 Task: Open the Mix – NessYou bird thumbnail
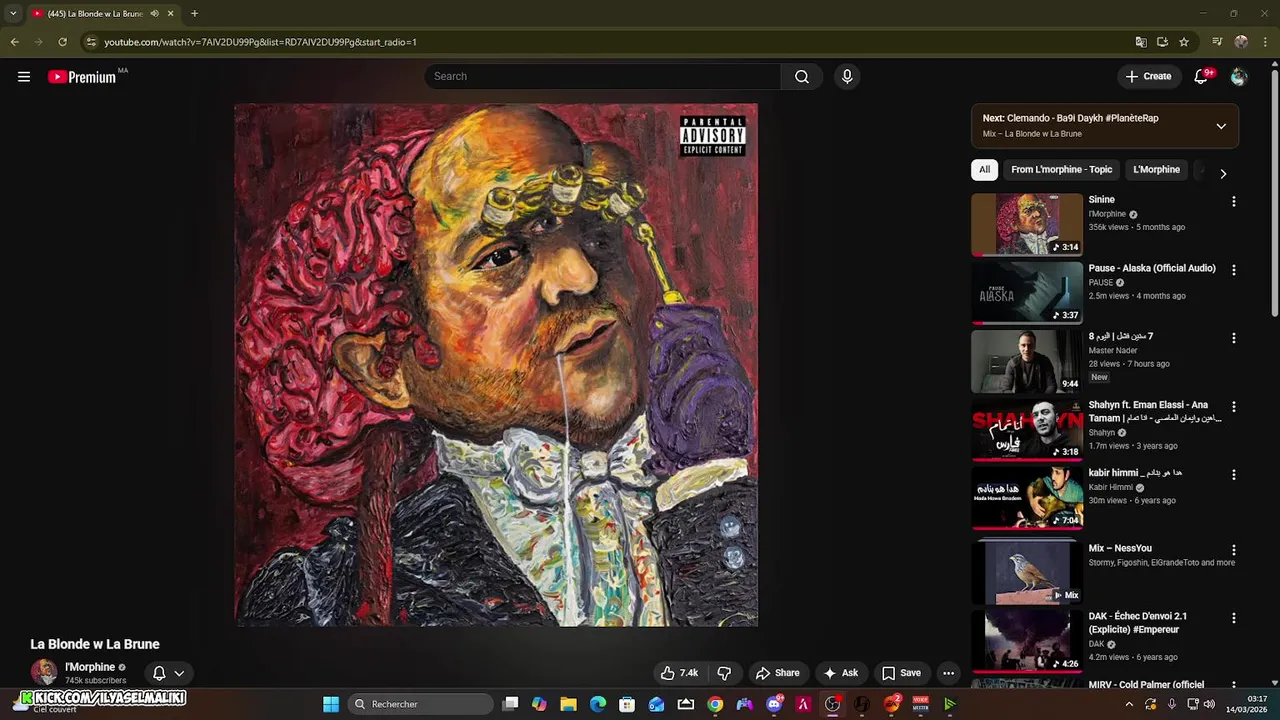[1027, 573]
